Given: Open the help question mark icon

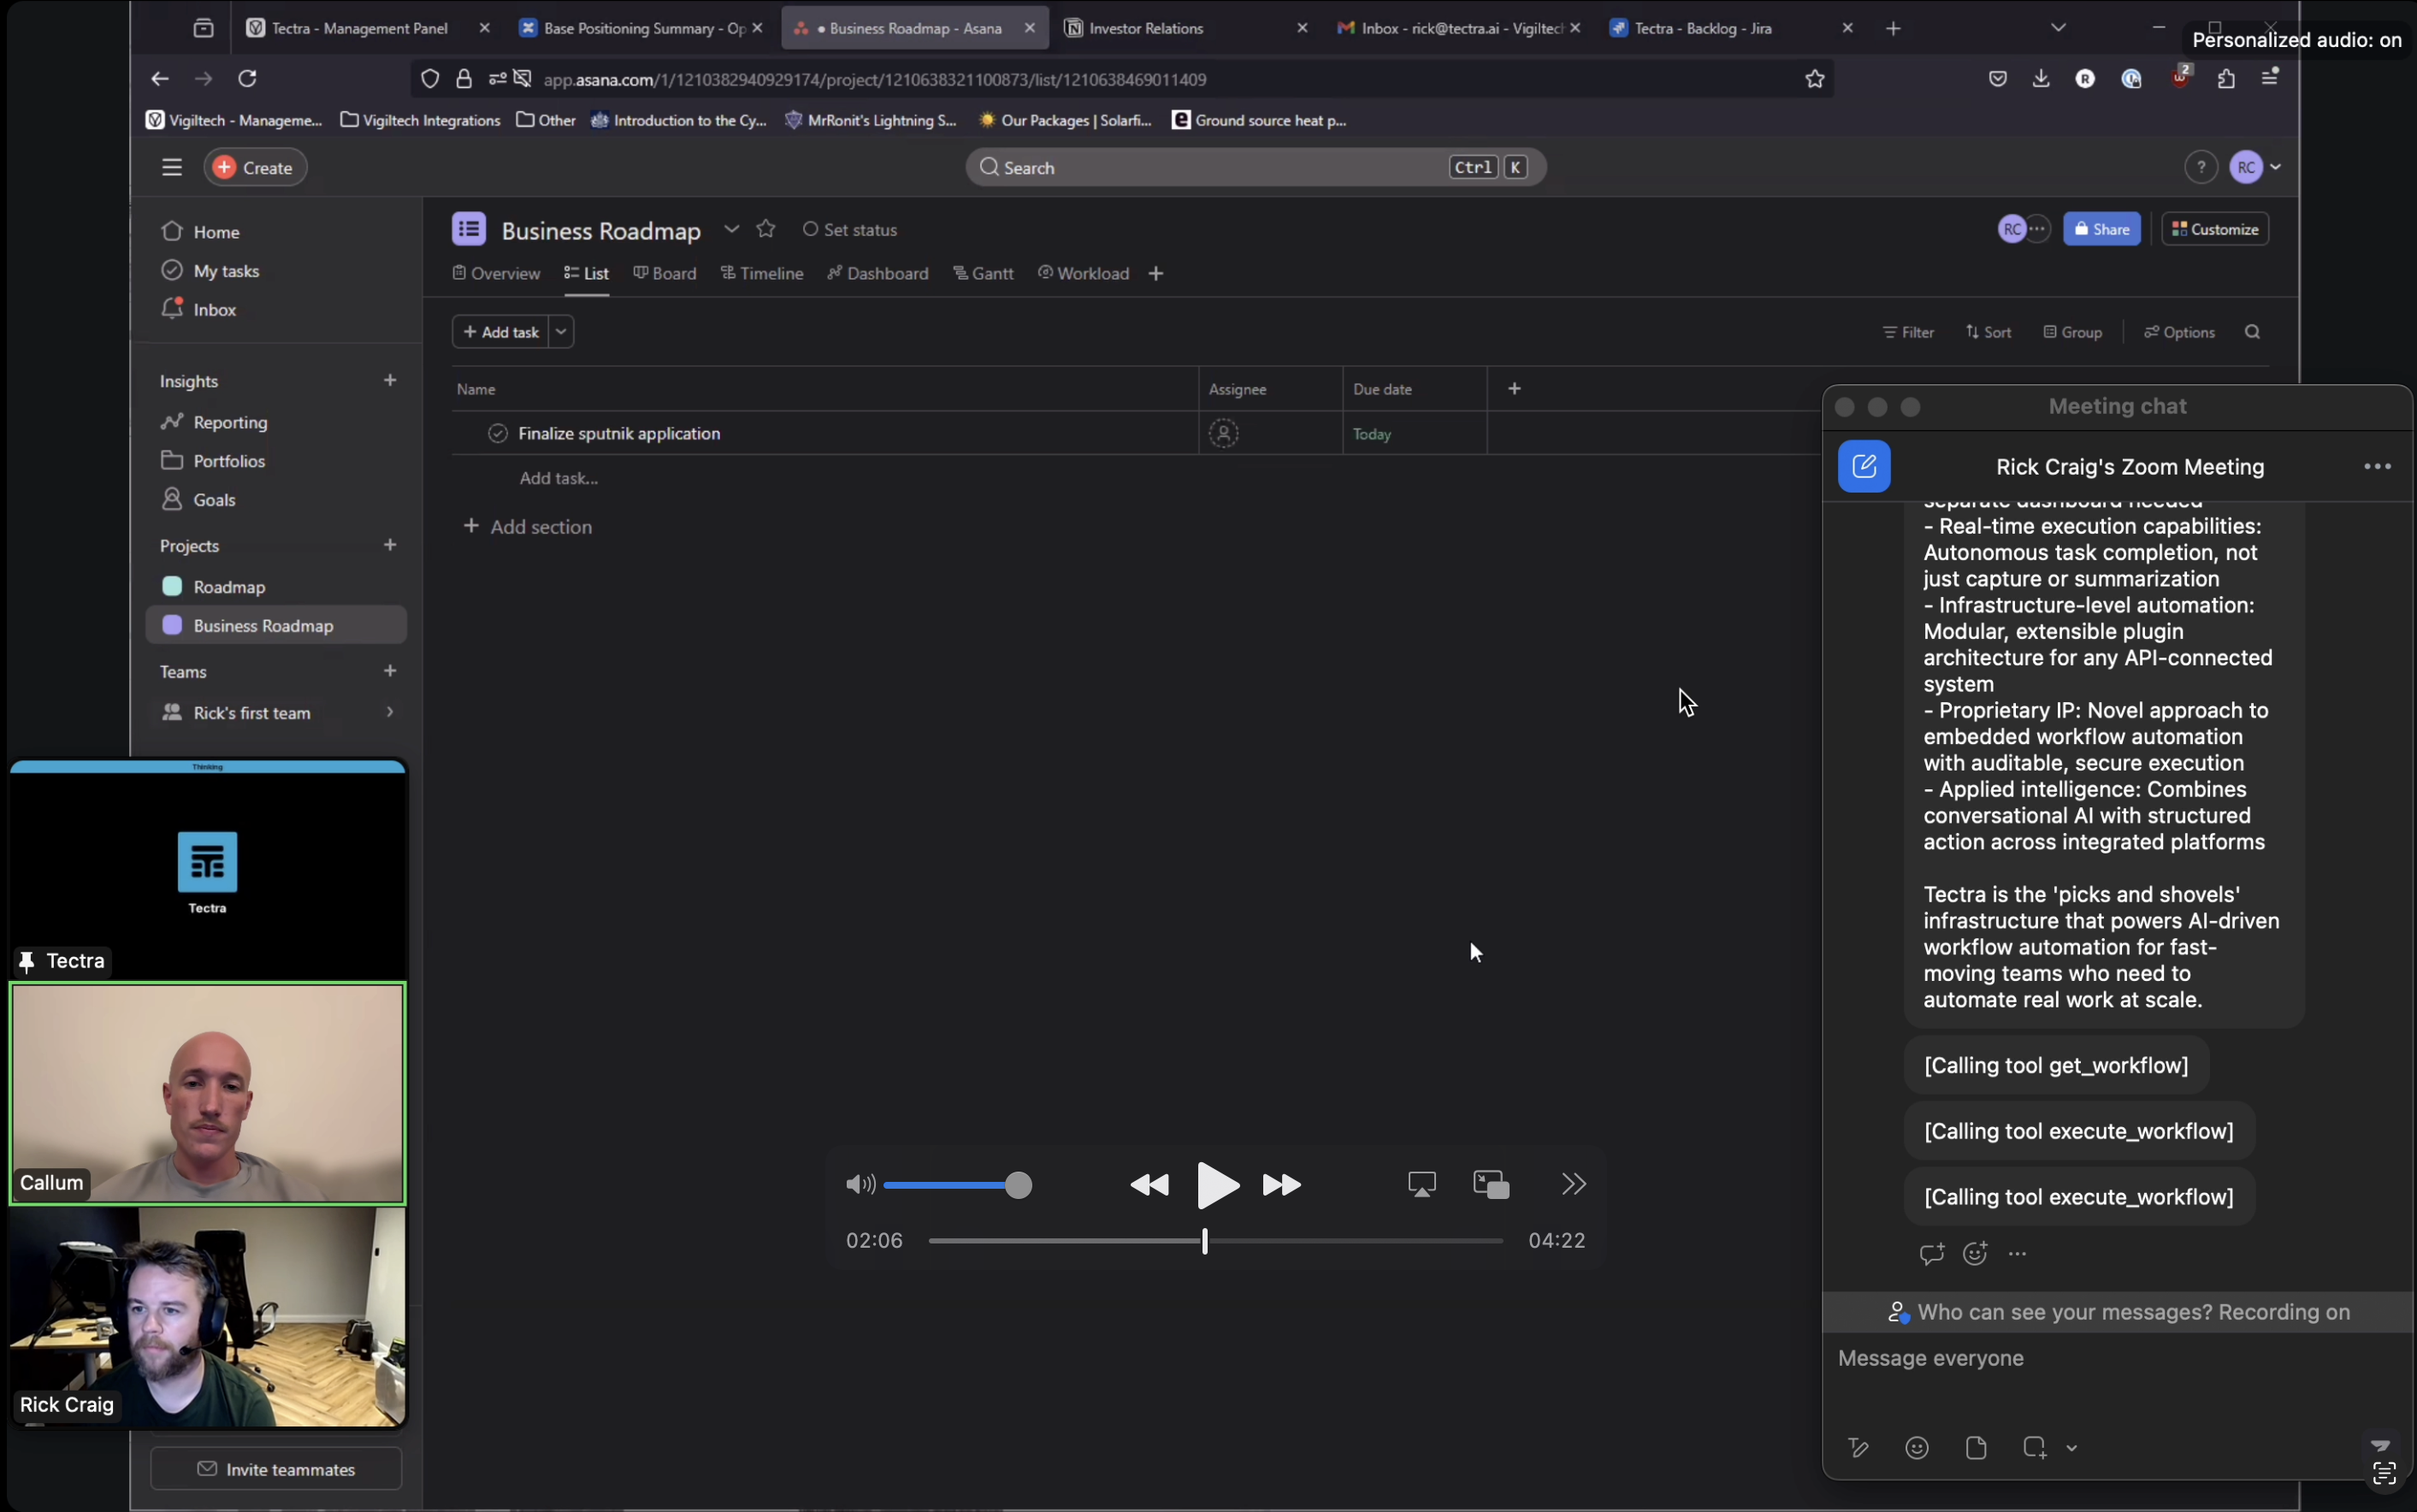Looking at the screenshot, I should pos(2200,167).
